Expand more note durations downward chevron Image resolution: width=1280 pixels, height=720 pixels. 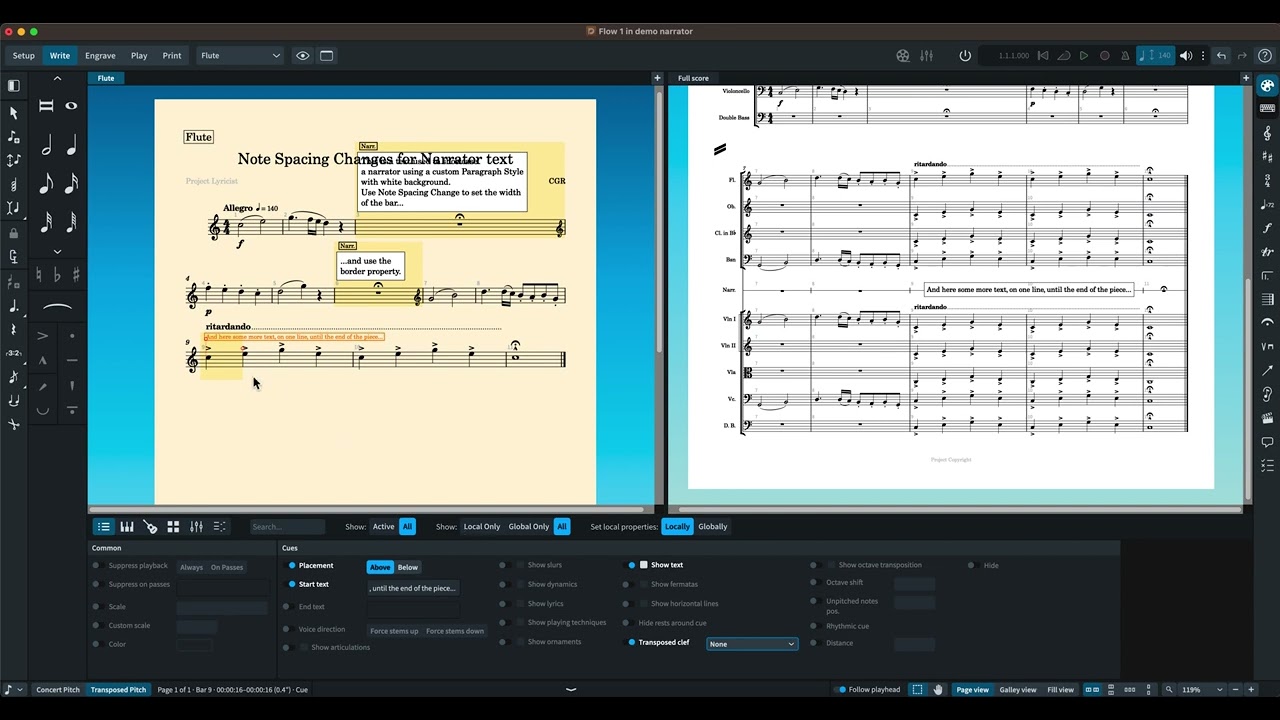57,252
